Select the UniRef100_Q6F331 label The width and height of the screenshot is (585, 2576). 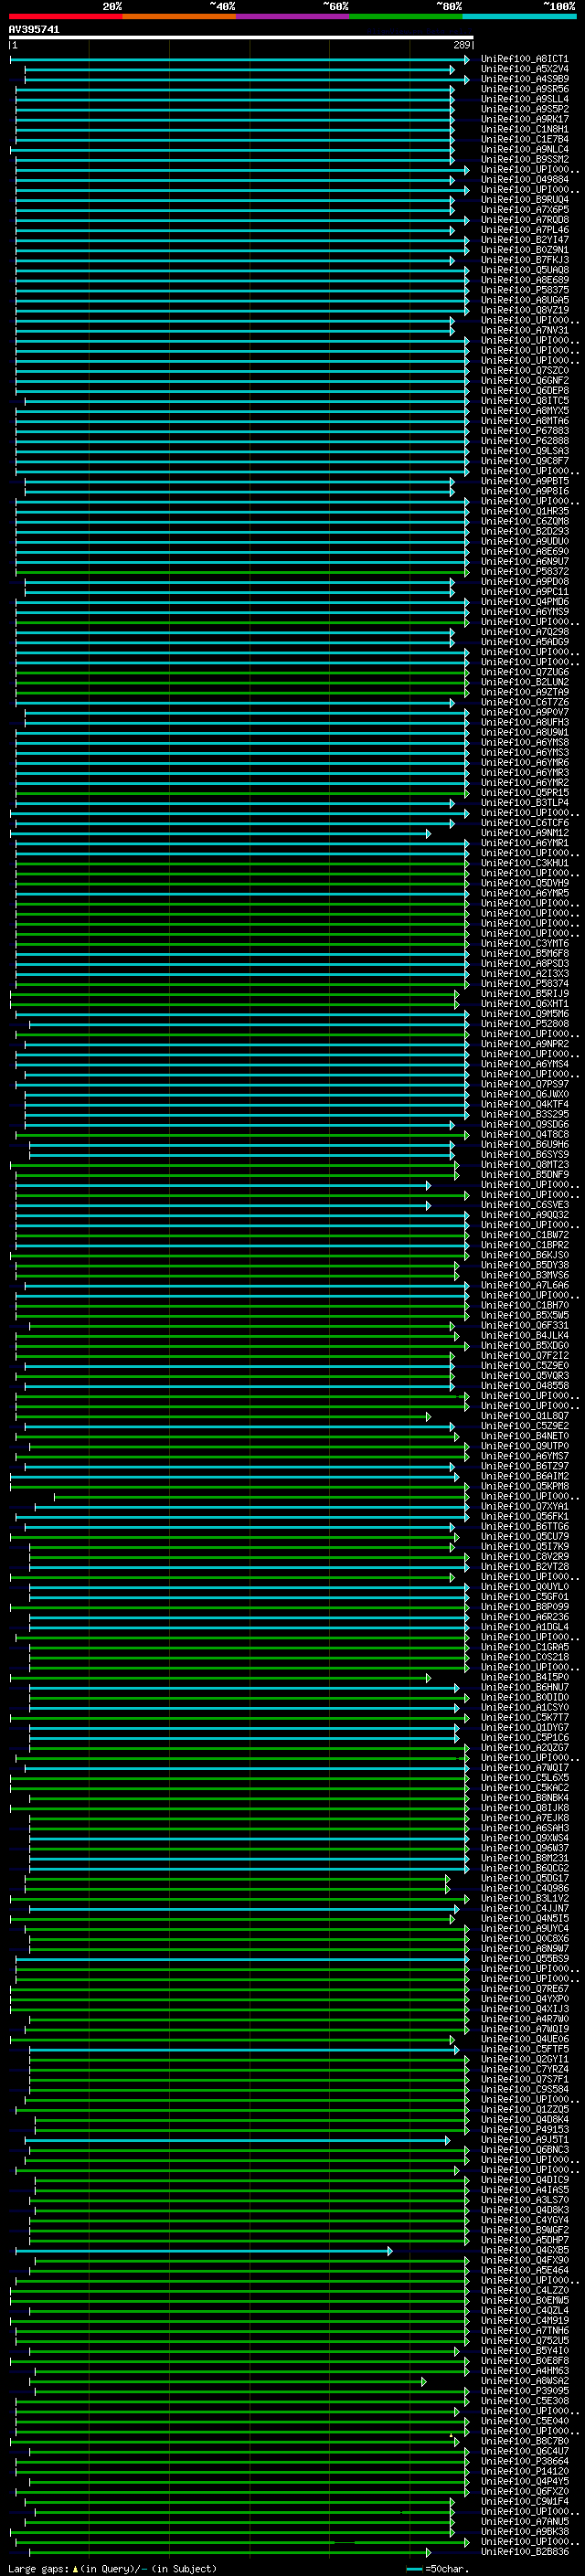pyautogui.click(x=525, y=1325)
